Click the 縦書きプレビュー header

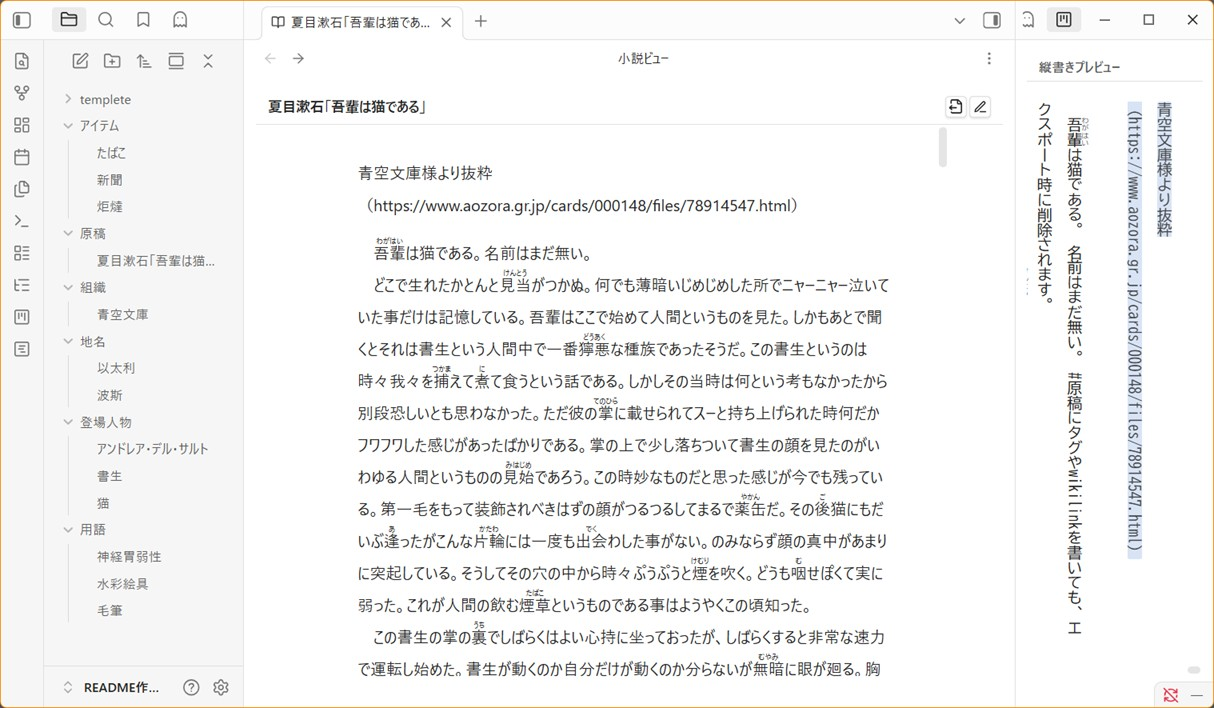[1080, 67]
